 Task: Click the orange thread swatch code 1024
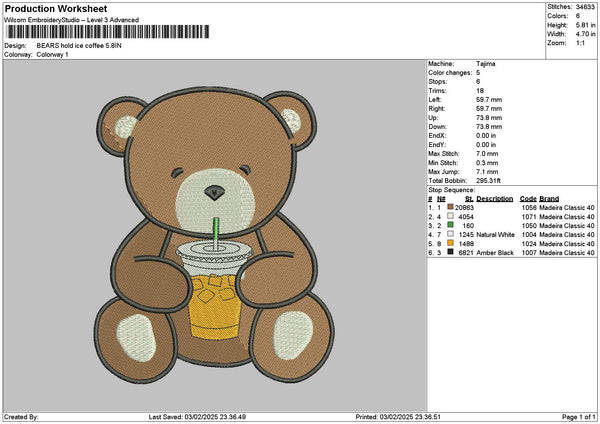(x=451, y=243)
